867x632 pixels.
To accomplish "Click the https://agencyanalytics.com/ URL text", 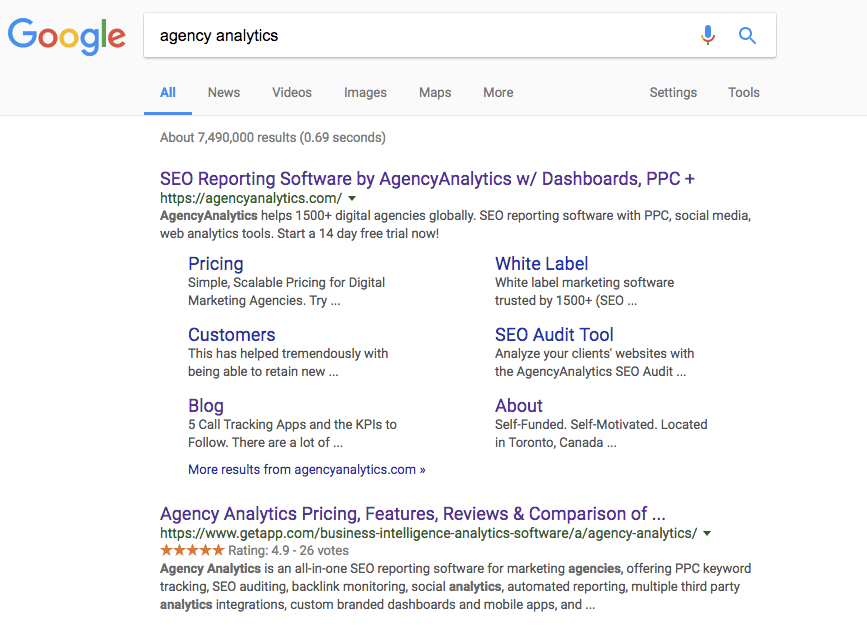I will (x=251, y=199).
